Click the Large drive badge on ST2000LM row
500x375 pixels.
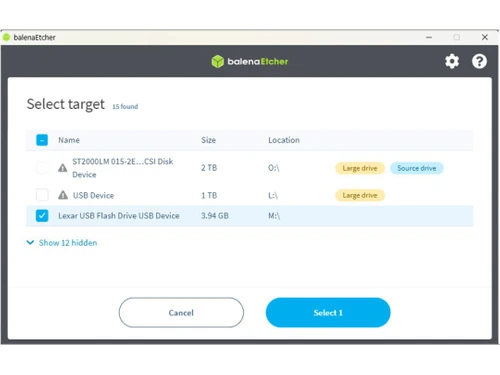point(360,168)
